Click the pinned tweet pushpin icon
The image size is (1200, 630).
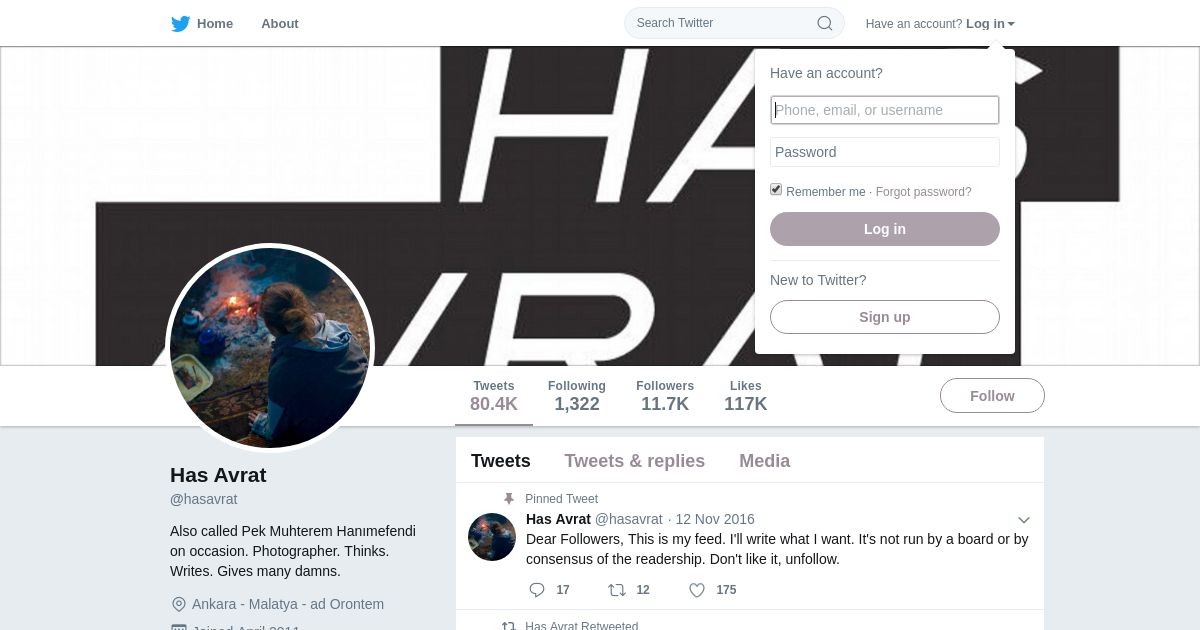509,498
